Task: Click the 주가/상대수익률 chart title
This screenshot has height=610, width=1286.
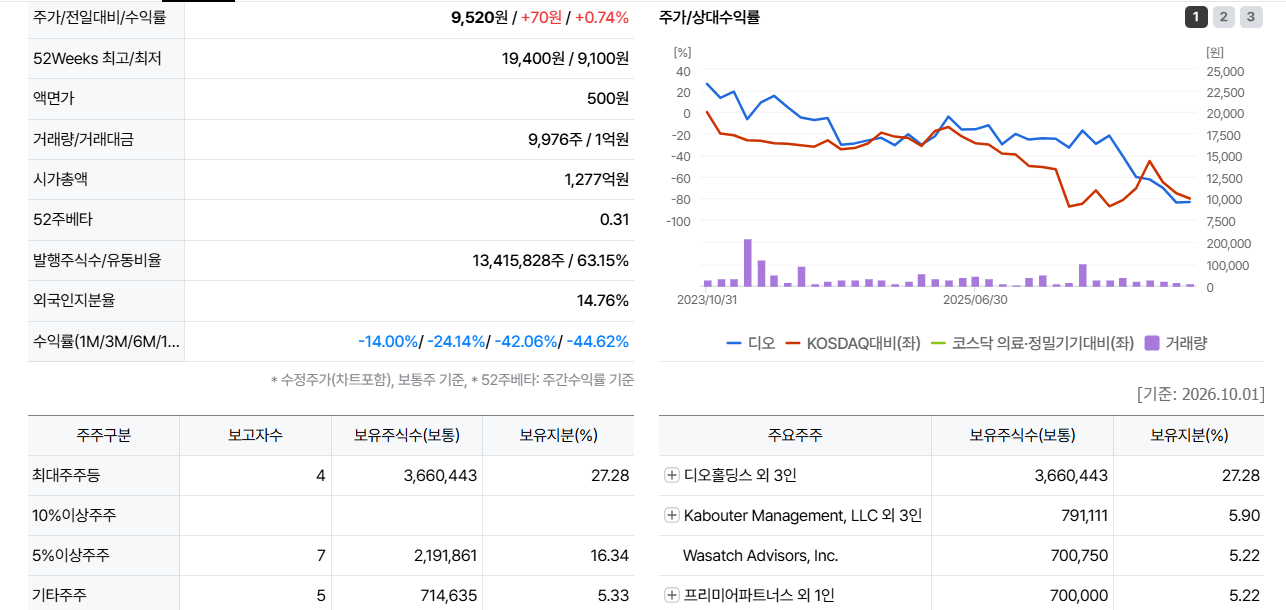Action: coord(710,17)
